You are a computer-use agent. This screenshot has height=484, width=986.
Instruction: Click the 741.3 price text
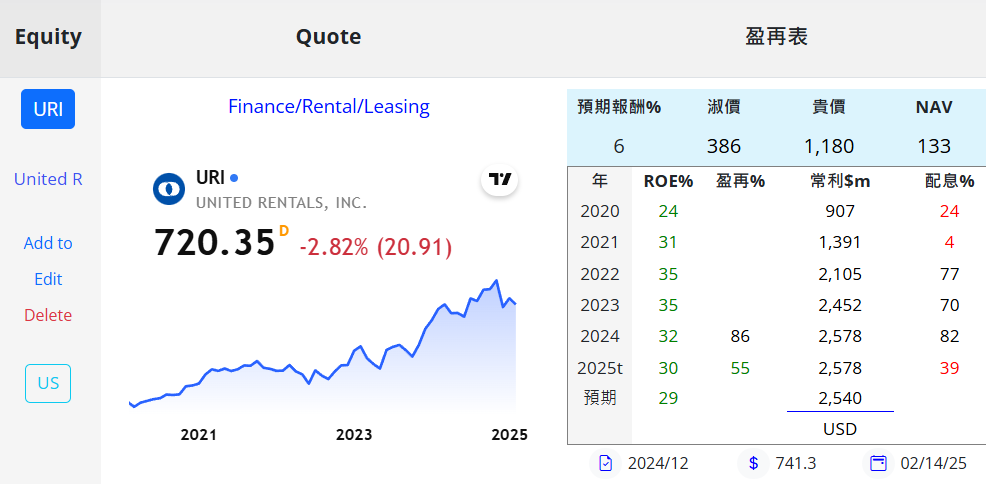795,464
